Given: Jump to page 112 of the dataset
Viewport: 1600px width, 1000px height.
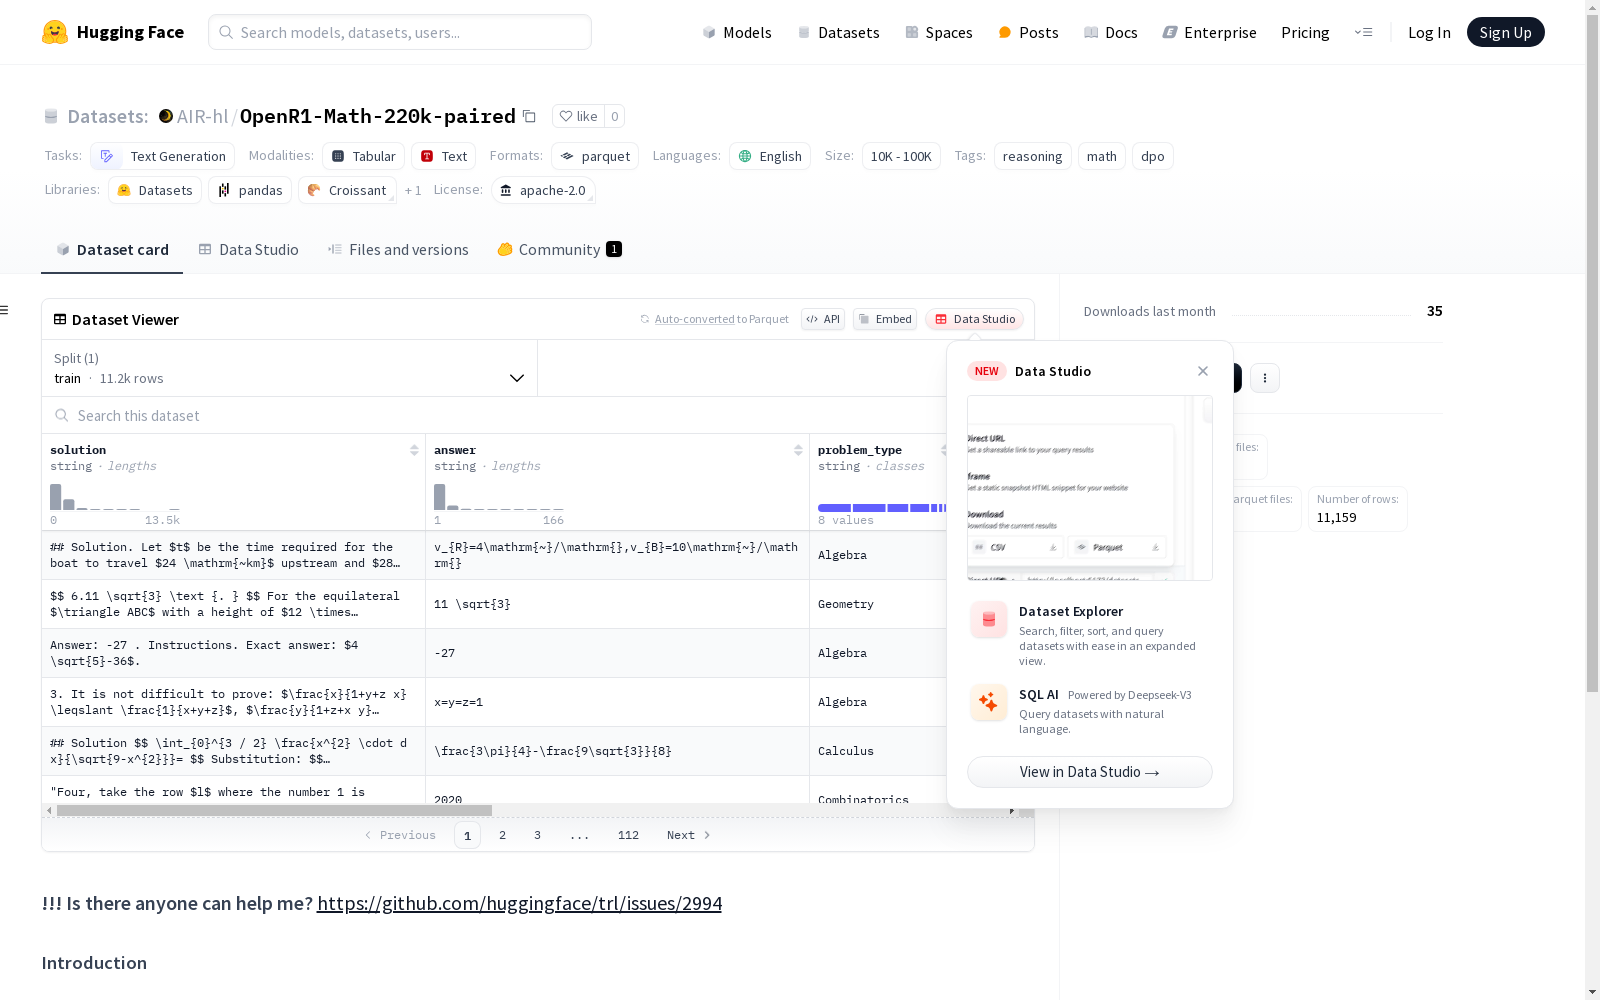Looking at the screenshot, I should coord(628,835).
